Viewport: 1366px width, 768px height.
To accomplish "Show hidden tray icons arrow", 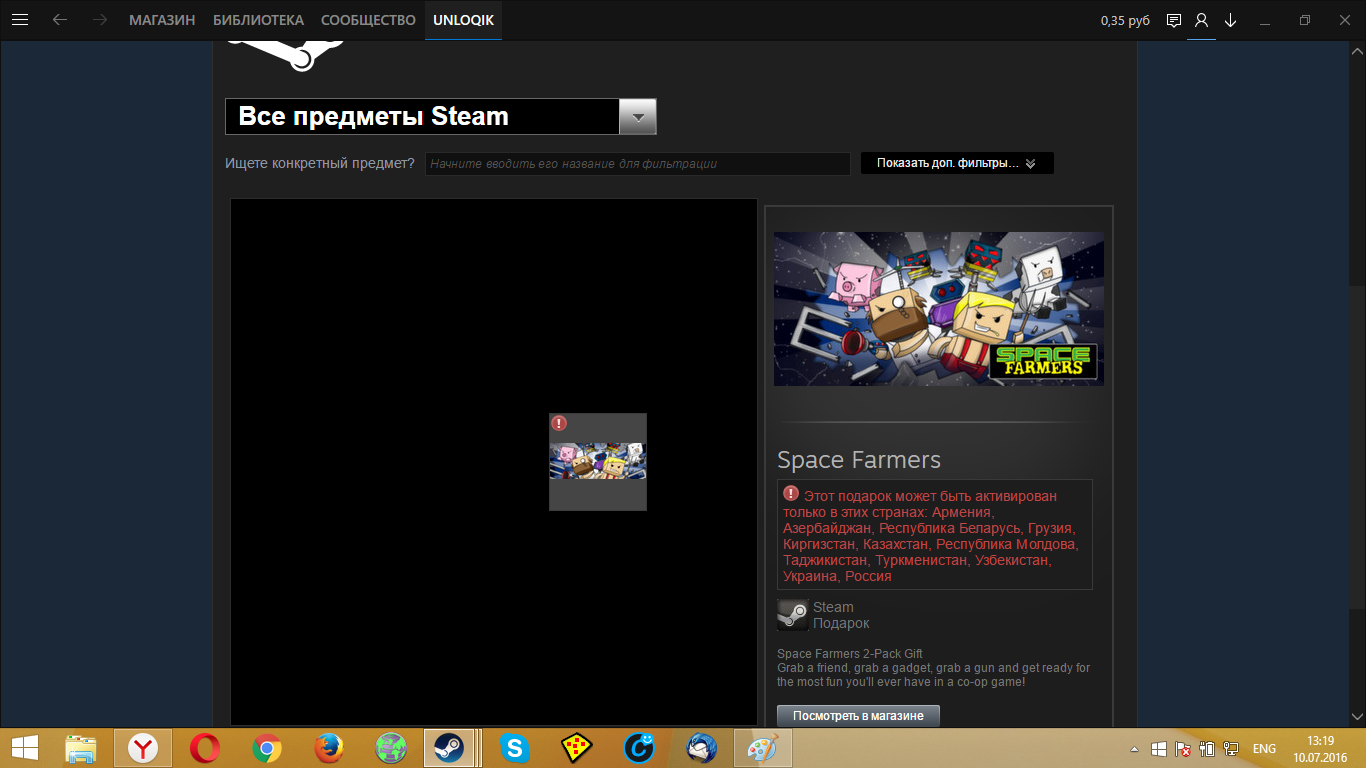I will coord(1134,748).
